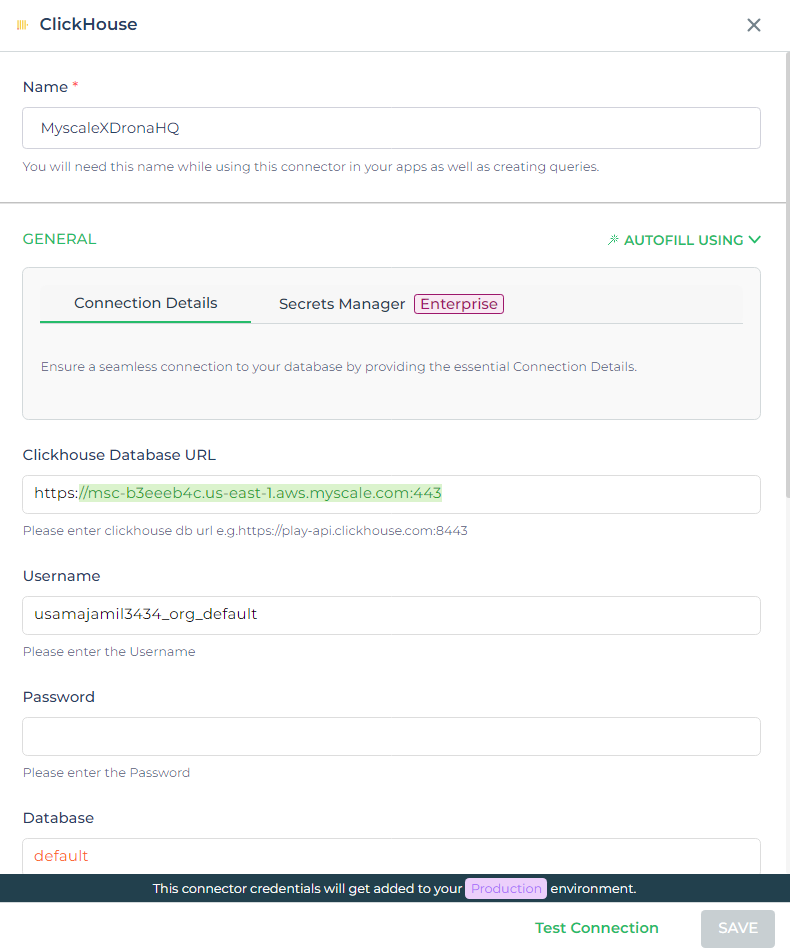Screen dimensions: 790x951
Task: Click the Name required asterisk label
Action: [x=75, y=86]
